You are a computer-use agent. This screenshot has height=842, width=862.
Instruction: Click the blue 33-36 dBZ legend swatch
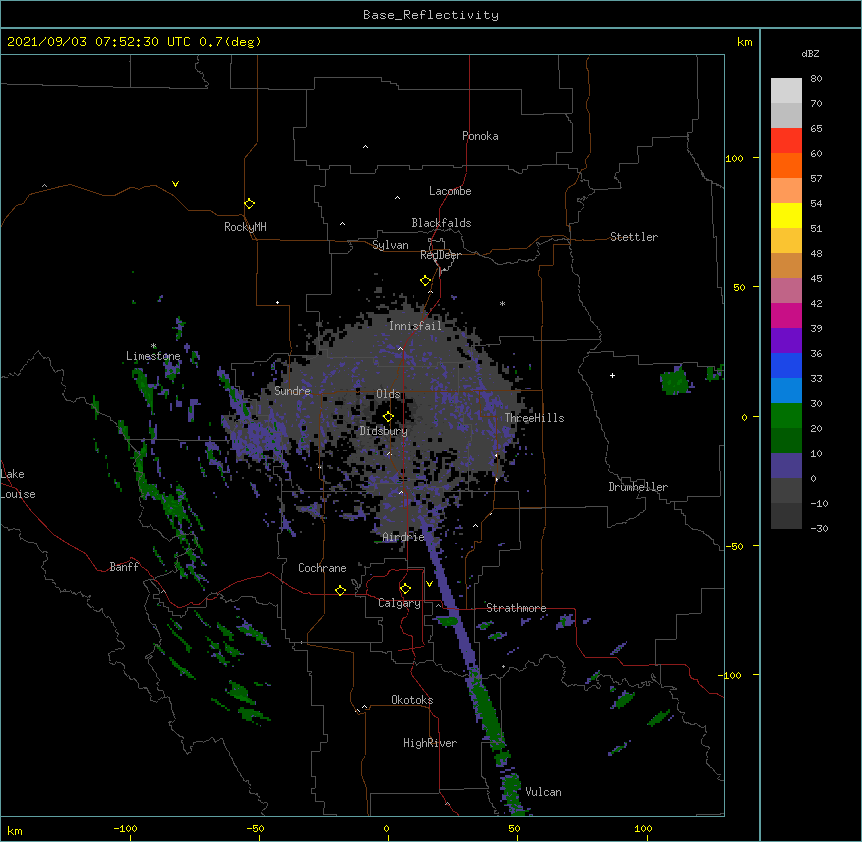(786, 365)
